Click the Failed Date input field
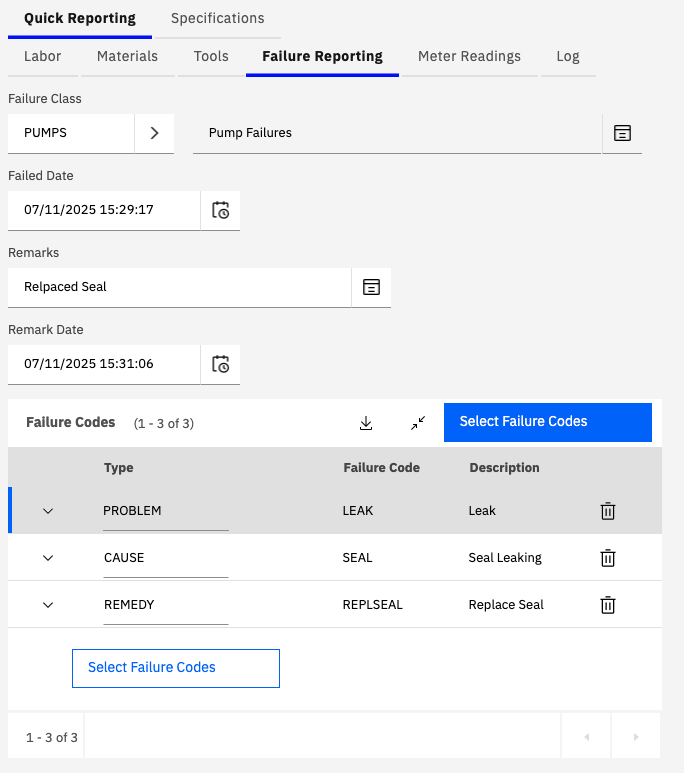The height and width of the screenshot is (773, 684). (104, 211)
